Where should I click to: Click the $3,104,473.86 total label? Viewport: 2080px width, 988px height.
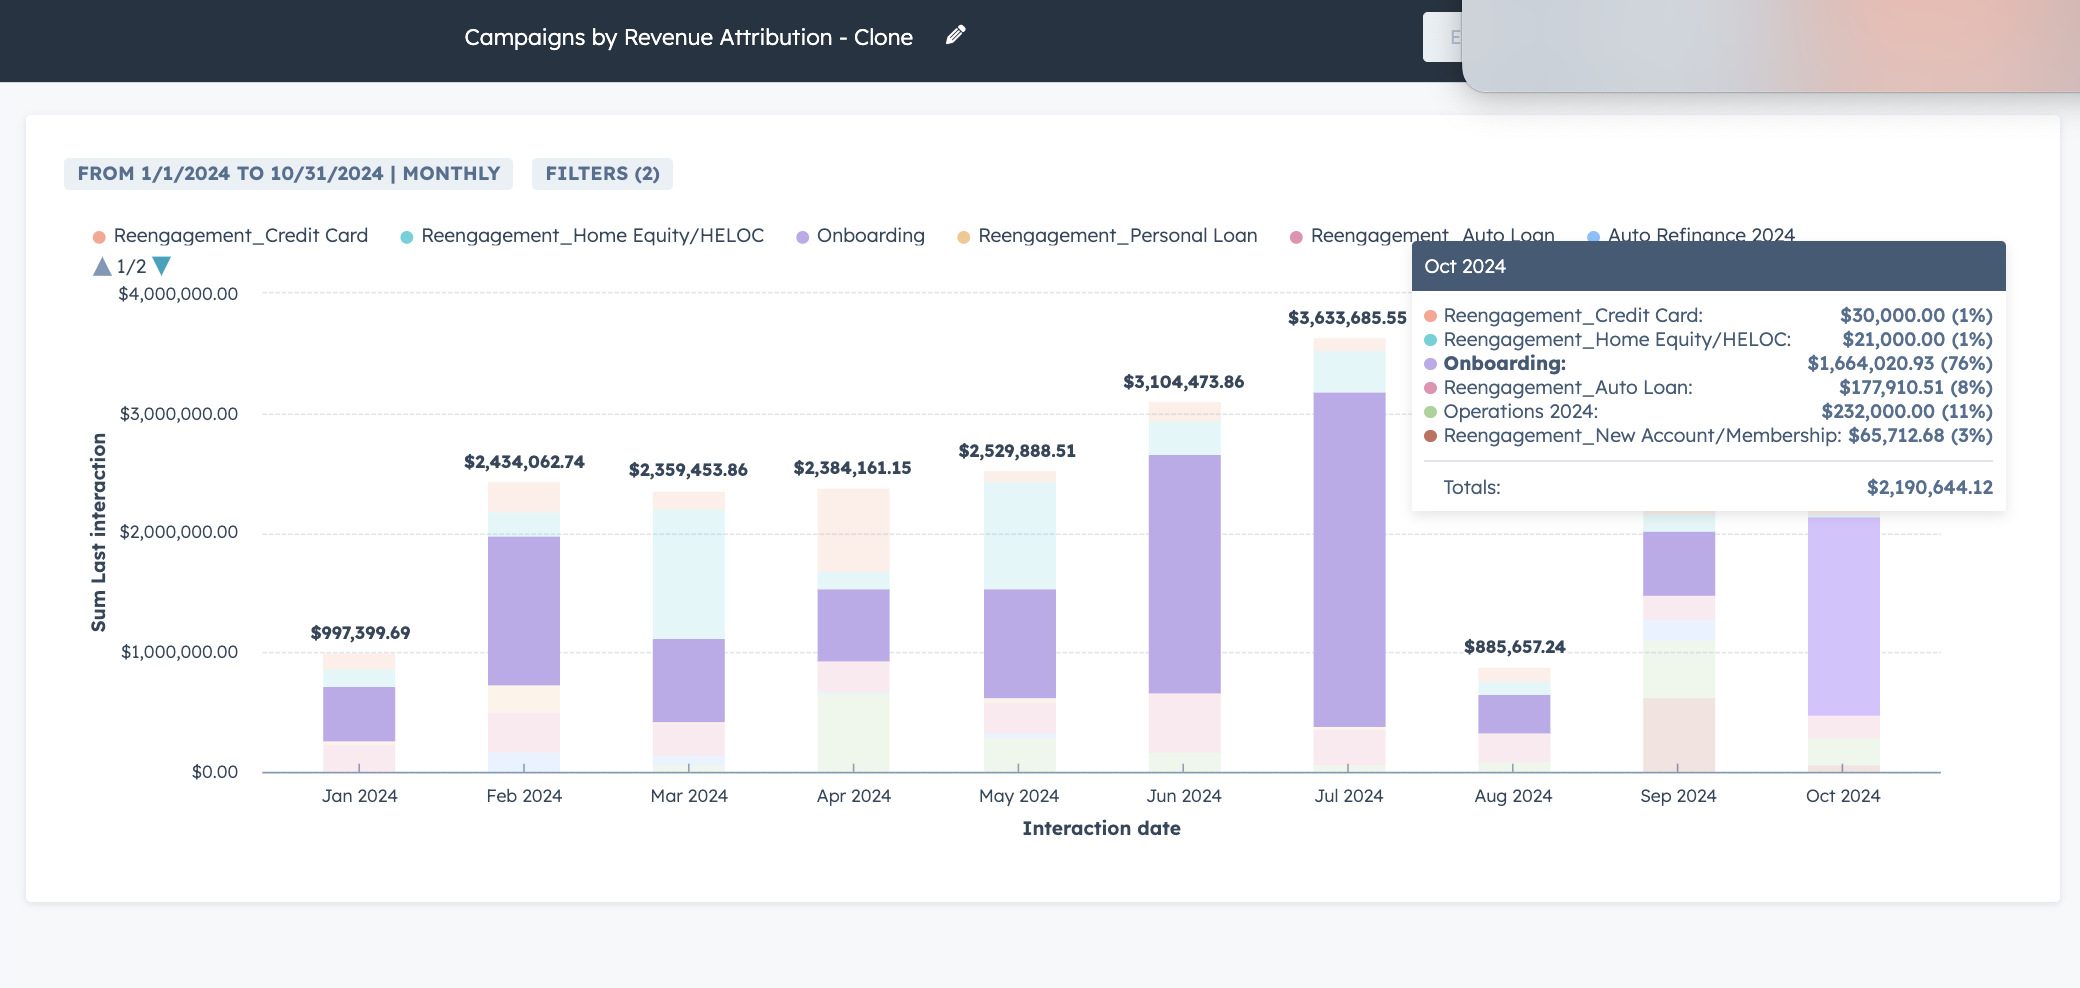click(x=1183, y=382)
